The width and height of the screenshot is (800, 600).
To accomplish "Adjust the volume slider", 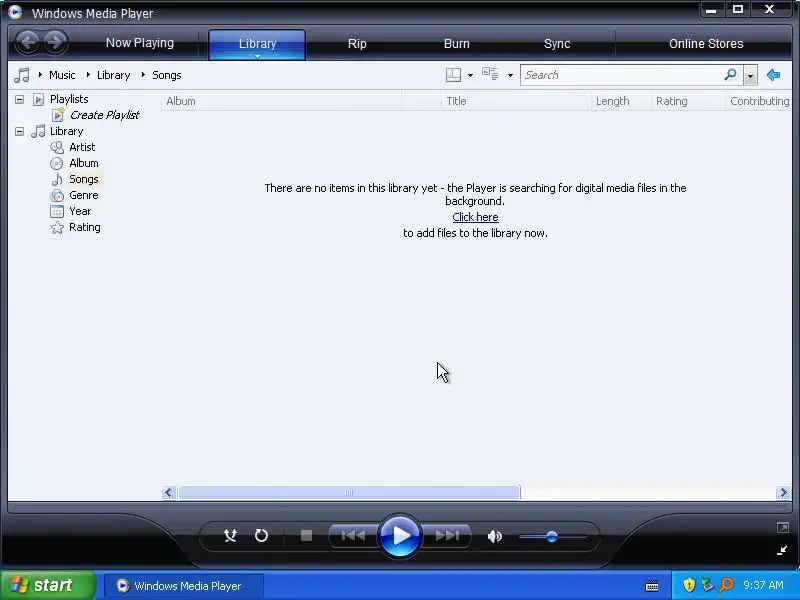I will [553, 536].
